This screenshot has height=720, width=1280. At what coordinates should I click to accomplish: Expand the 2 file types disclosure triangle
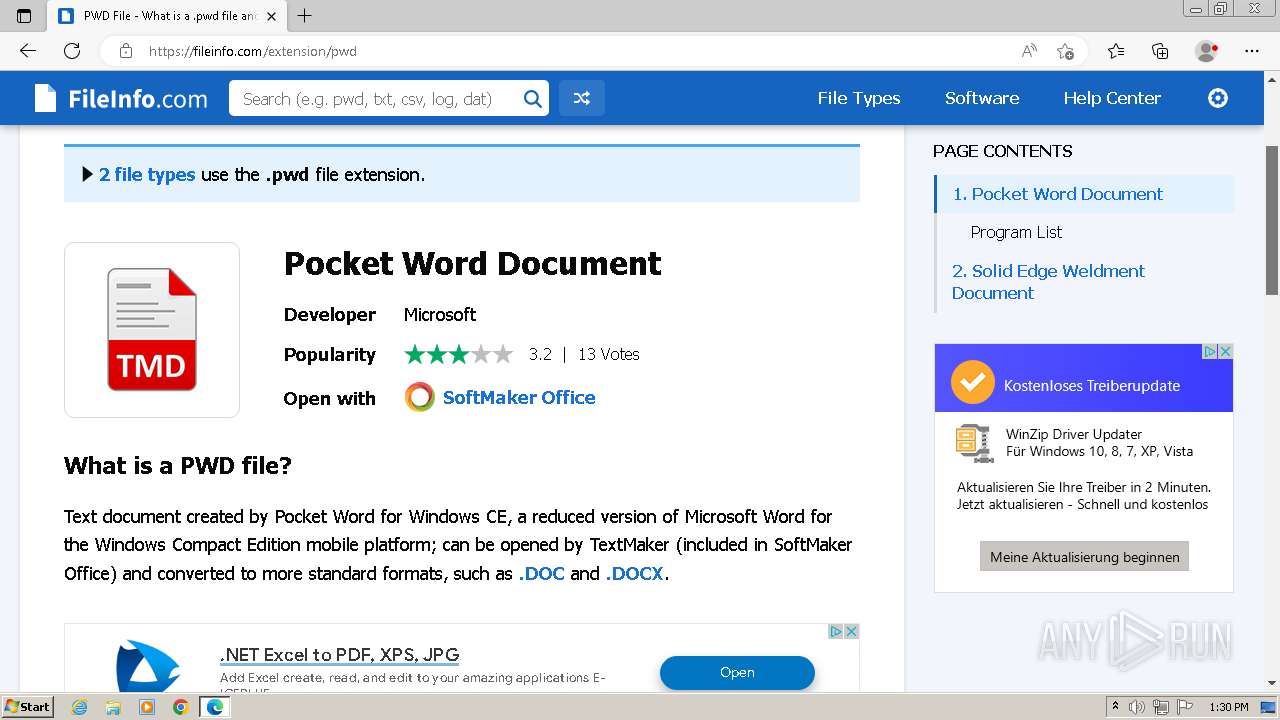point(87,174)
